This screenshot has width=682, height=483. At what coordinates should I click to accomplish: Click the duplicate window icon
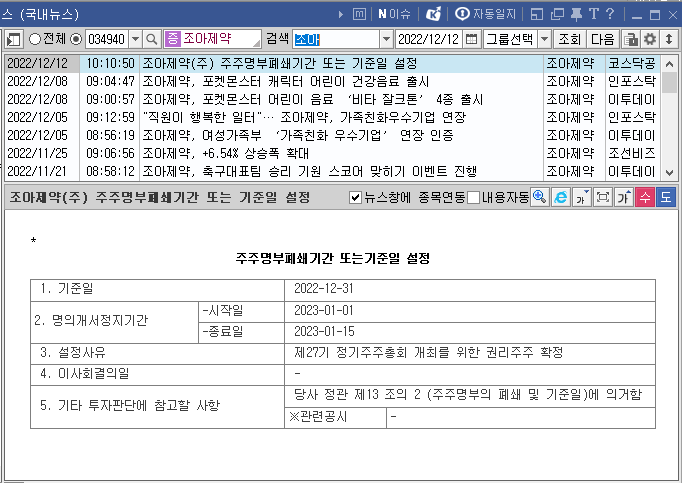tap(557, 14)
